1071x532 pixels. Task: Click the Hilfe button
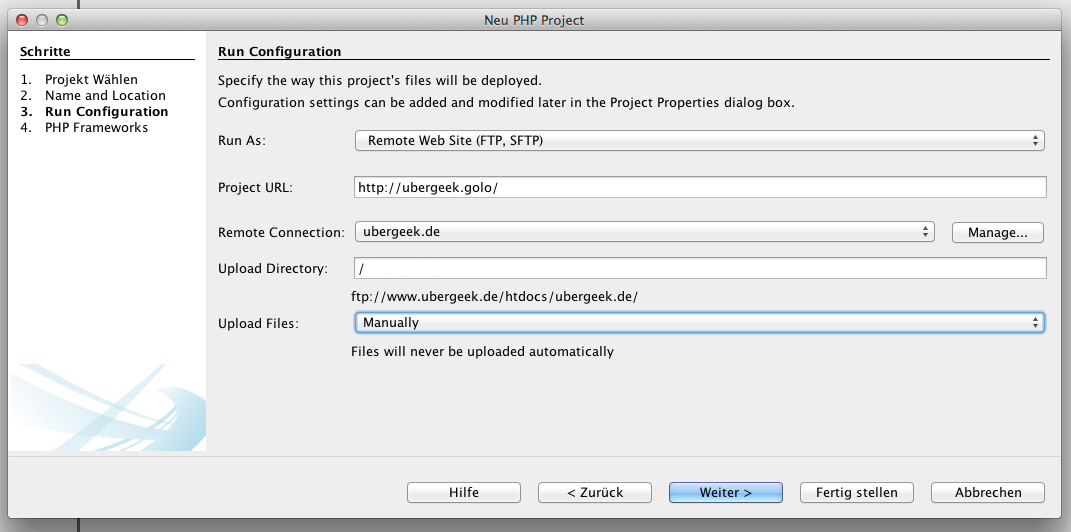[464, 492]
